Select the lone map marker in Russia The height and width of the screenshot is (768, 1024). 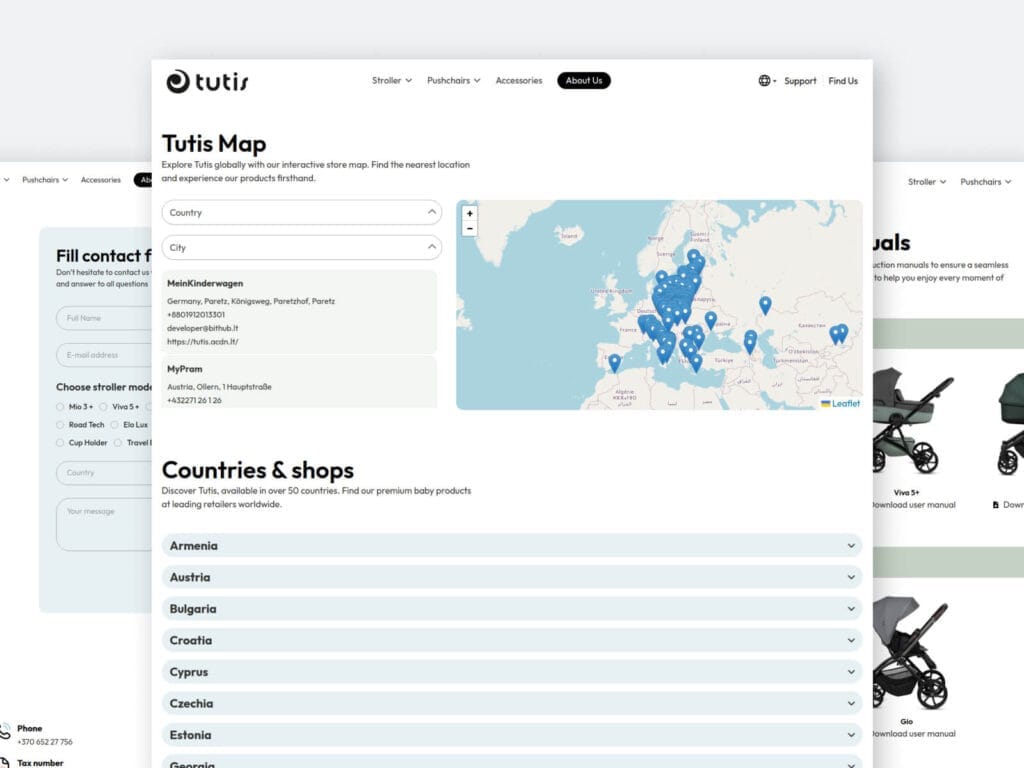[x=765, y=304]
